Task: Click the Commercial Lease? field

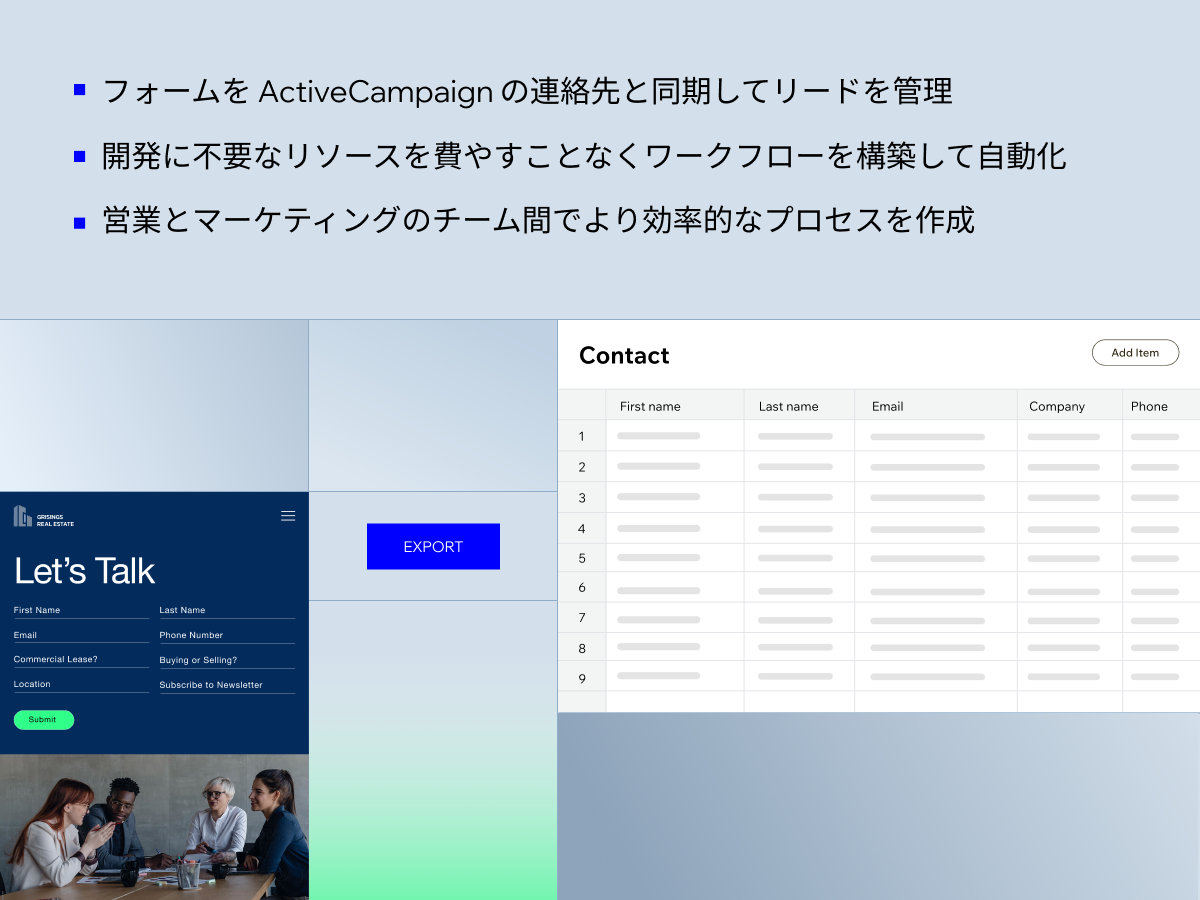Action: [81, 661]
